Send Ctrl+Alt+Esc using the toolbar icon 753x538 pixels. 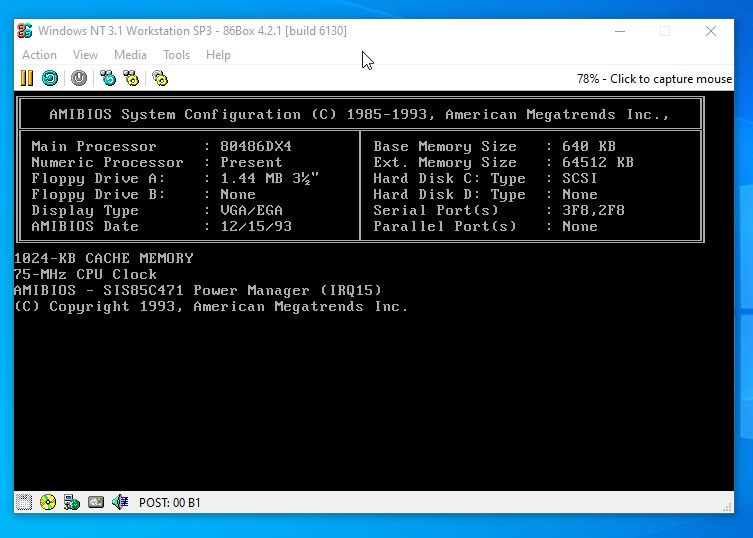(x=131, y=78)
